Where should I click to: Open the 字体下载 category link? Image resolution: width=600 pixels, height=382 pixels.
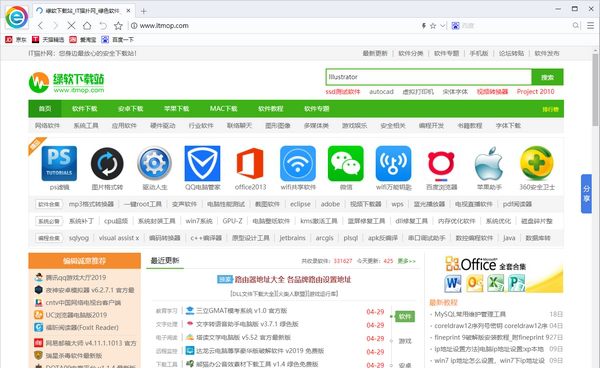click(508, 126)
